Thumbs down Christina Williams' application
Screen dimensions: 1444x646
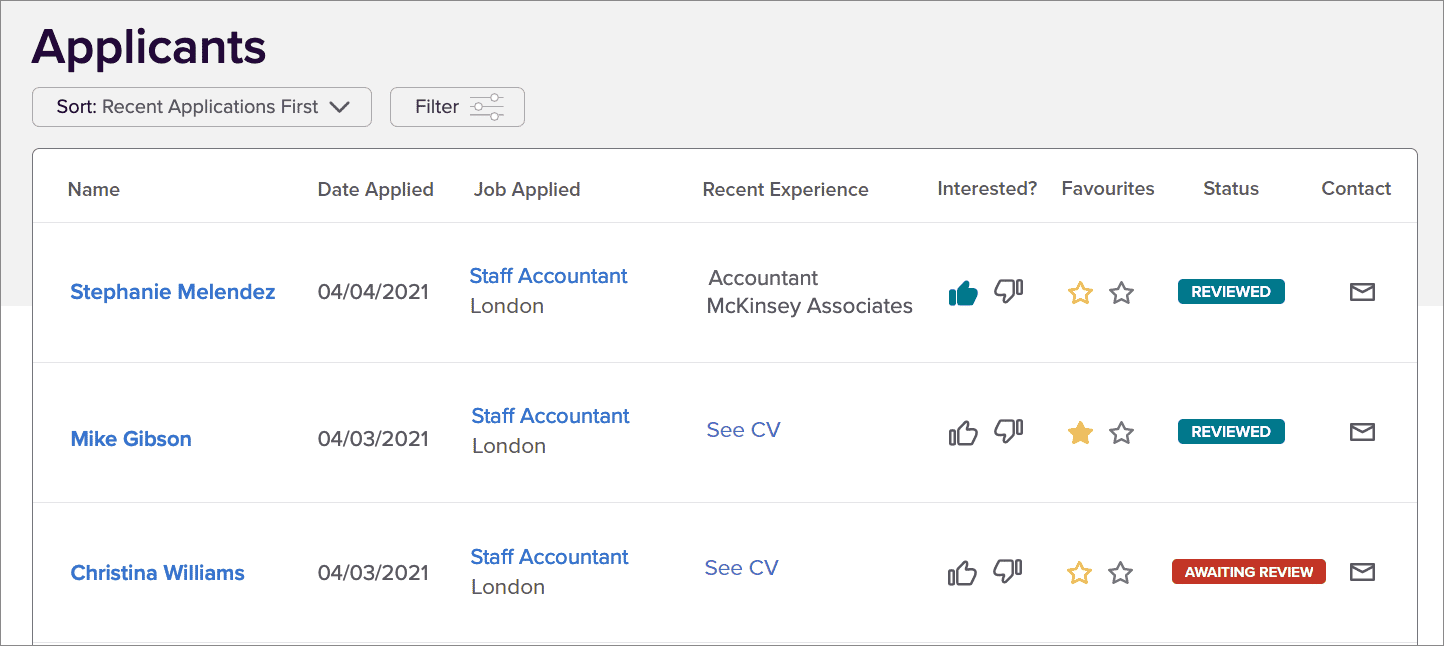tap(1008, 572)
